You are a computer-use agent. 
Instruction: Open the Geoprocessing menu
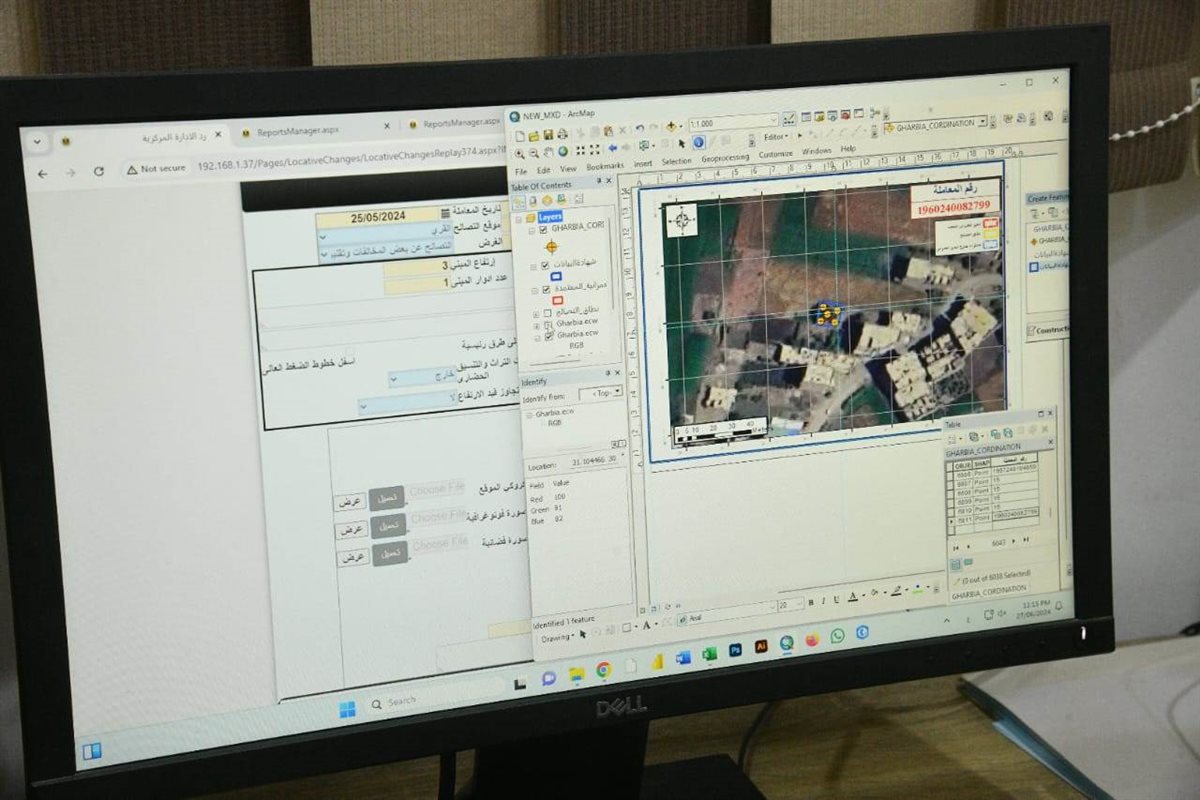(x=725, y=158)
